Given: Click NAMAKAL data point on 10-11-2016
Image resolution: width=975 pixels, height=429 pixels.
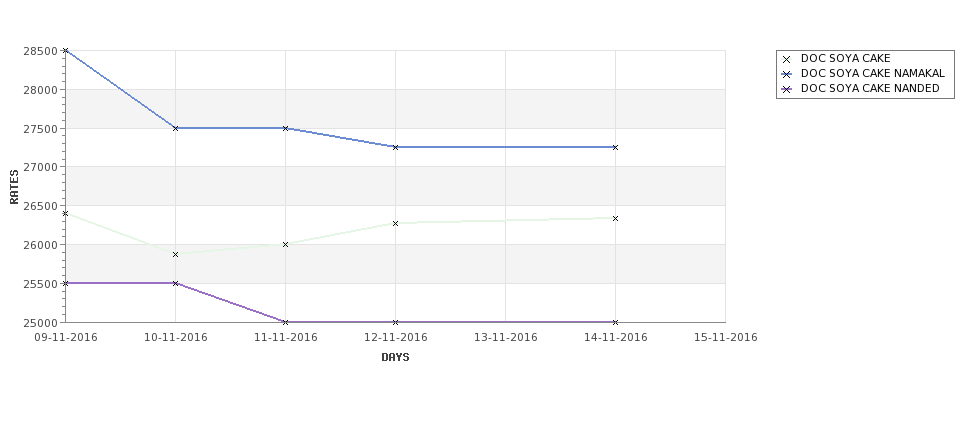Looking at the screenshot, I should tap(175, 129).
